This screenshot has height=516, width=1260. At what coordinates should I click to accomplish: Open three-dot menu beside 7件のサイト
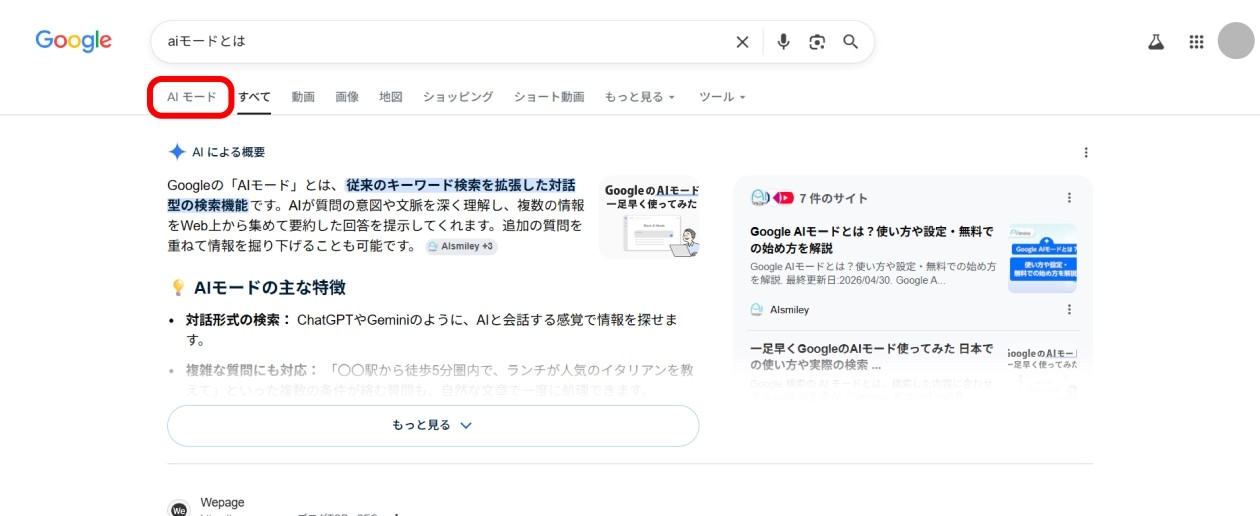(1069, 198)
